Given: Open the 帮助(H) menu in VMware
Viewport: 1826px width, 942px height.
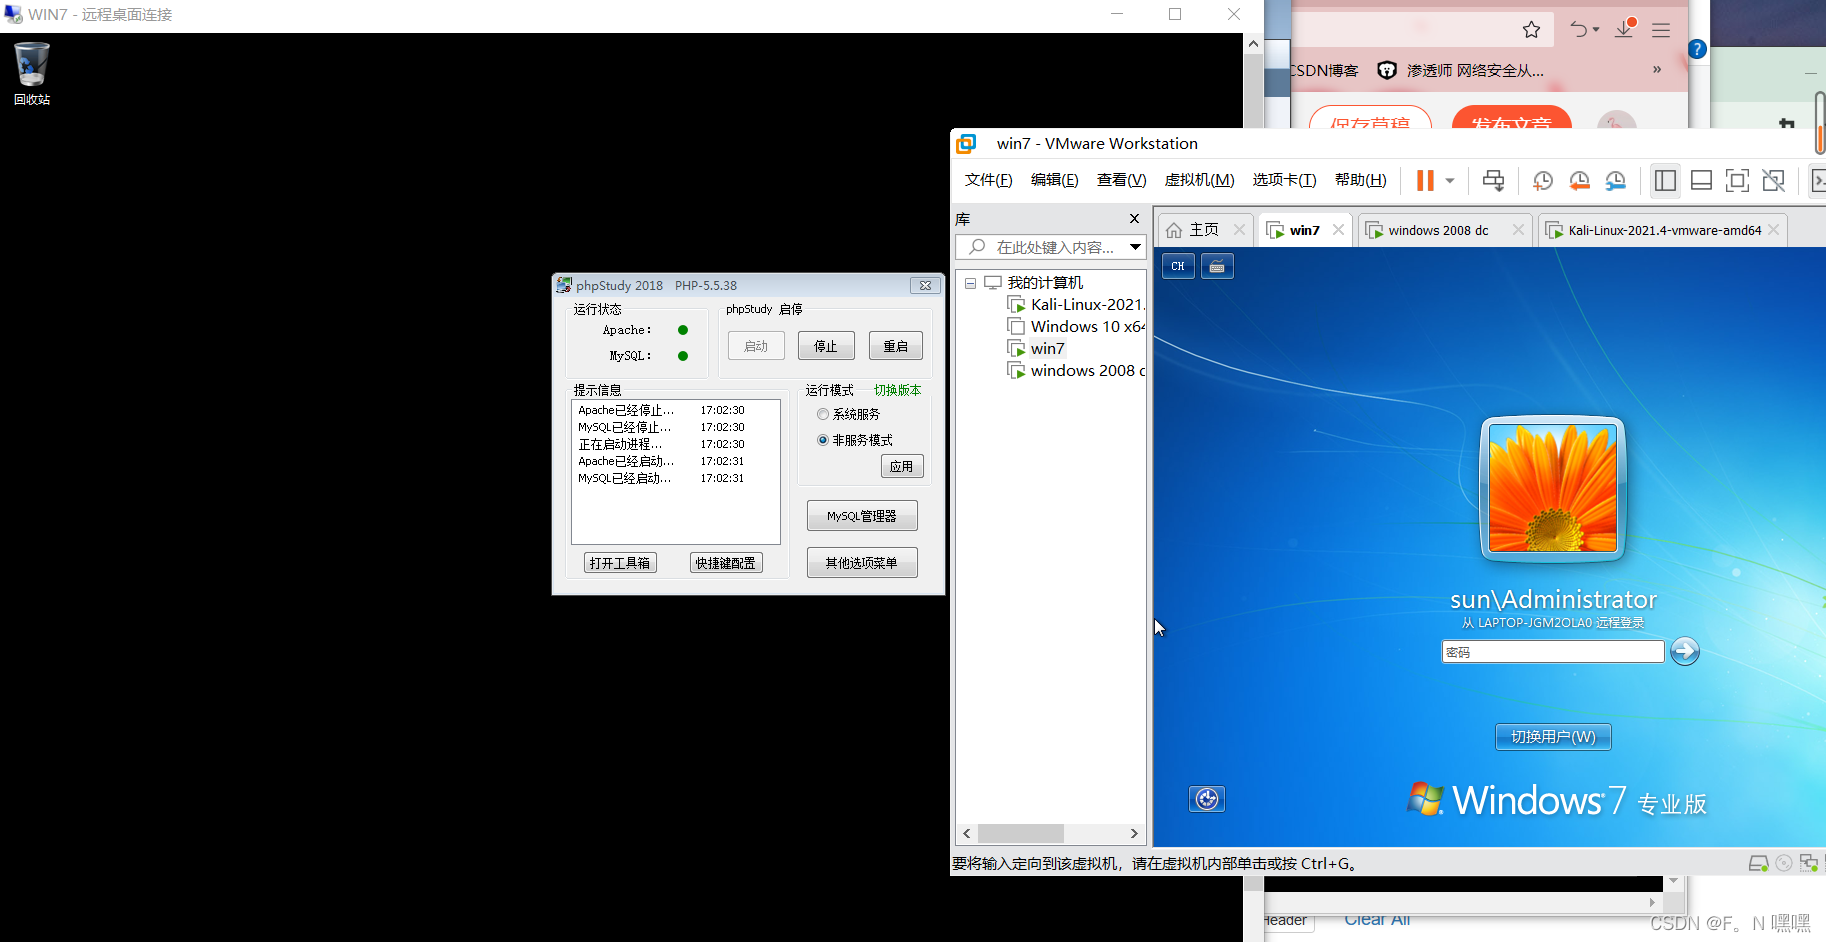Looking at the screenshot, I should 1360,180.
